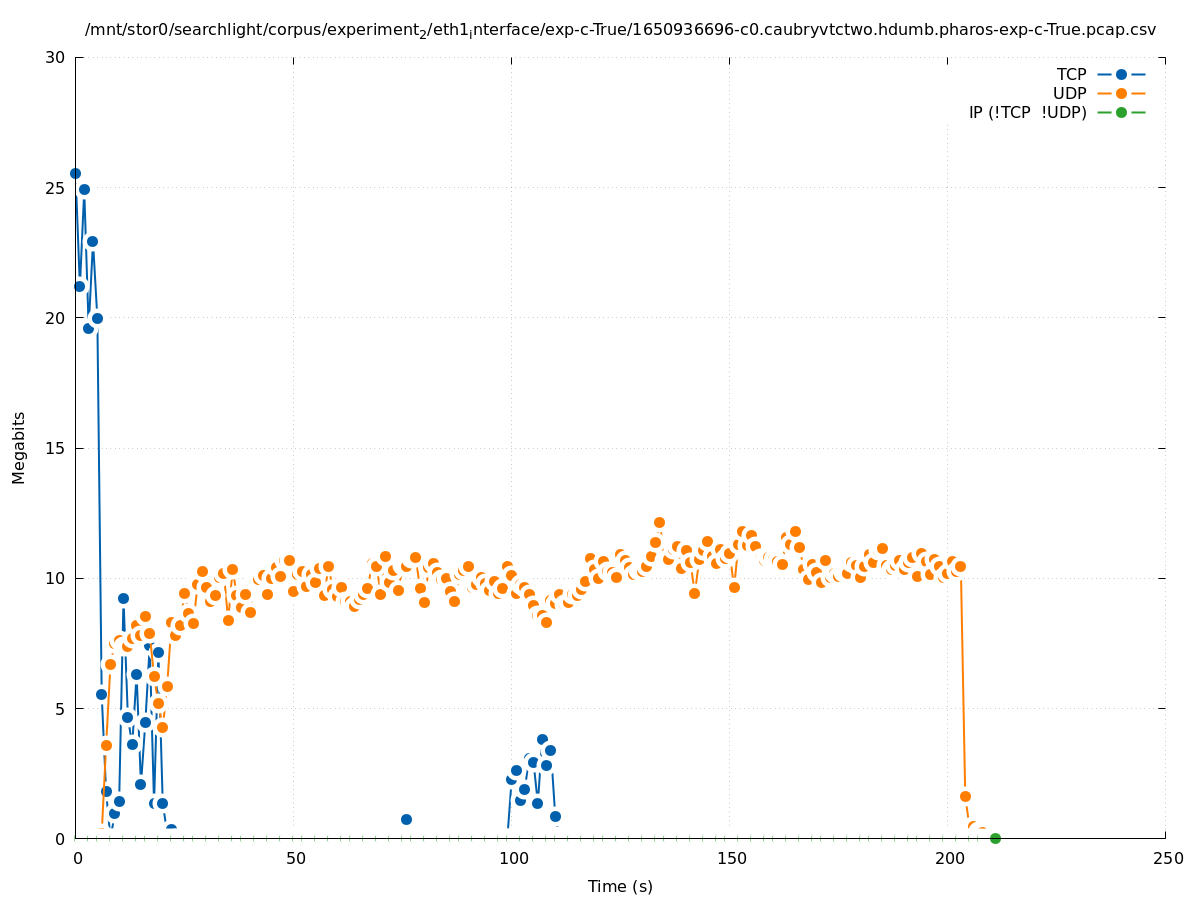Click the Megabits y-axis label
The height and width of the screenshot is (900, 1197).
(19, 447)
